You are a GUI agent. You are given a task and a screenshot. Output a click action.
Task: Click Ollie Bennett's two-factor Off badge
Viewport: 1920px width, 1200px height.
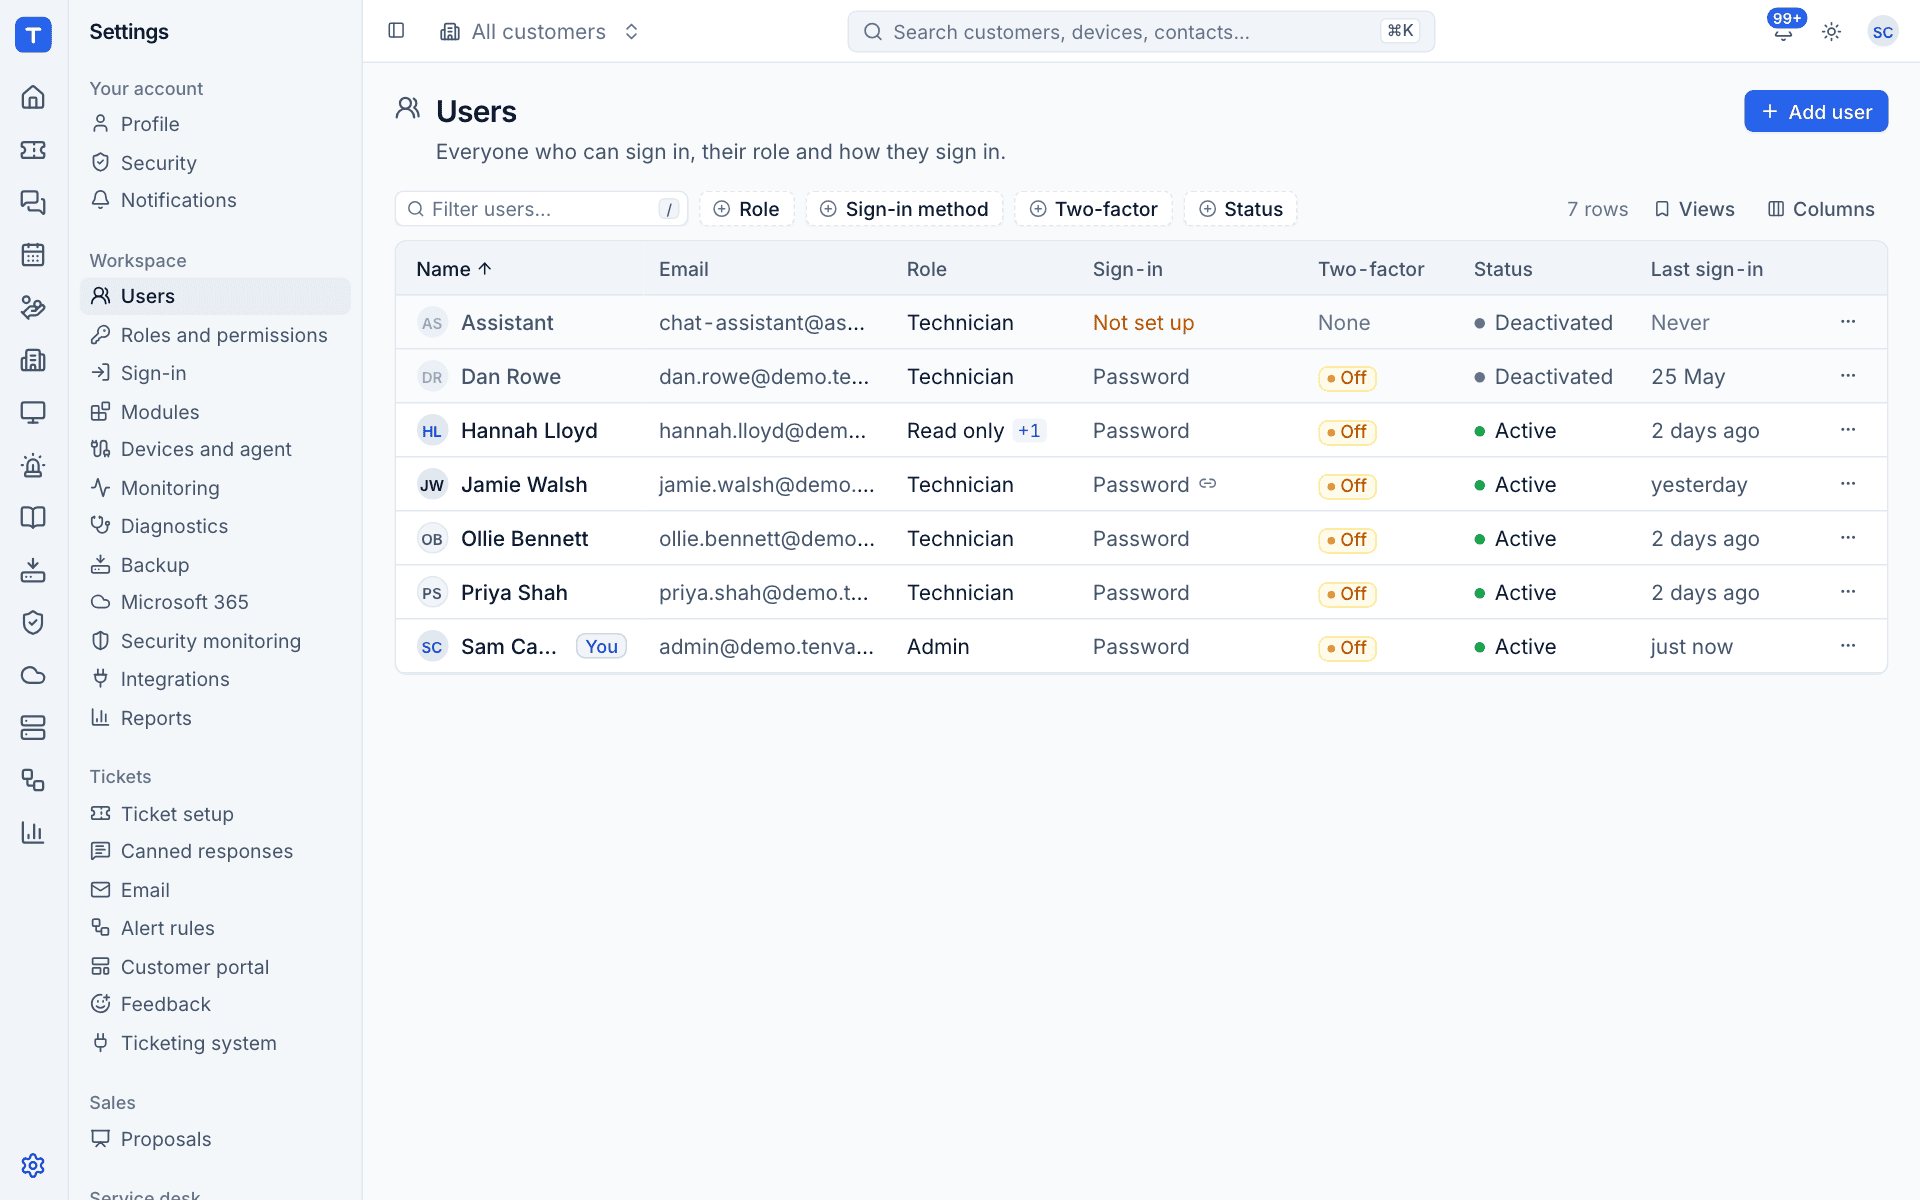click(x=1347, y=540)
